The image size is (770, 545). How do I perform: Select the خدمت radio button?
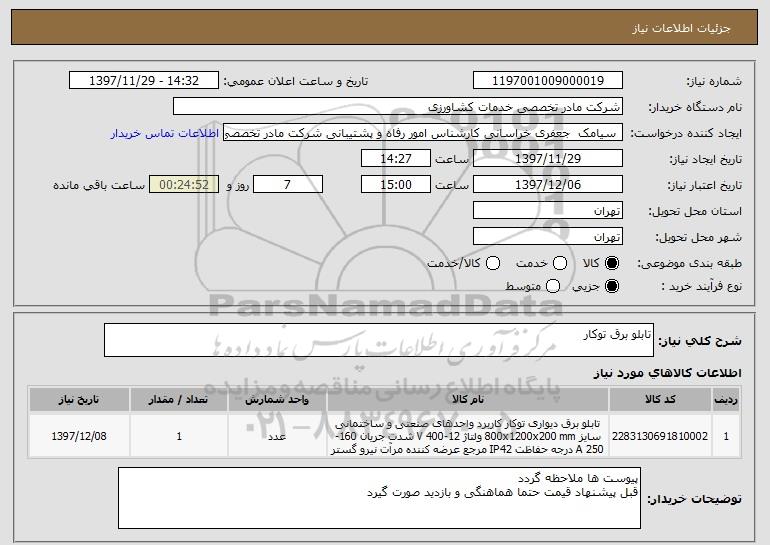(x=560, y=264)
